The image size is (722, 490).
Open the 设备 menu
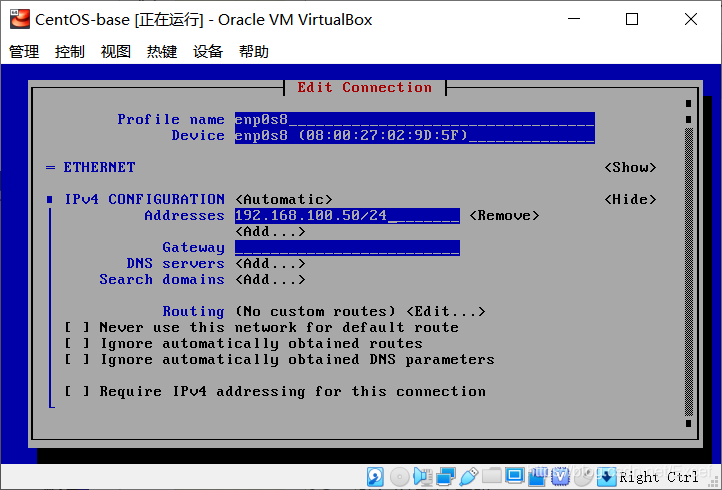click(x=208, y=52)
